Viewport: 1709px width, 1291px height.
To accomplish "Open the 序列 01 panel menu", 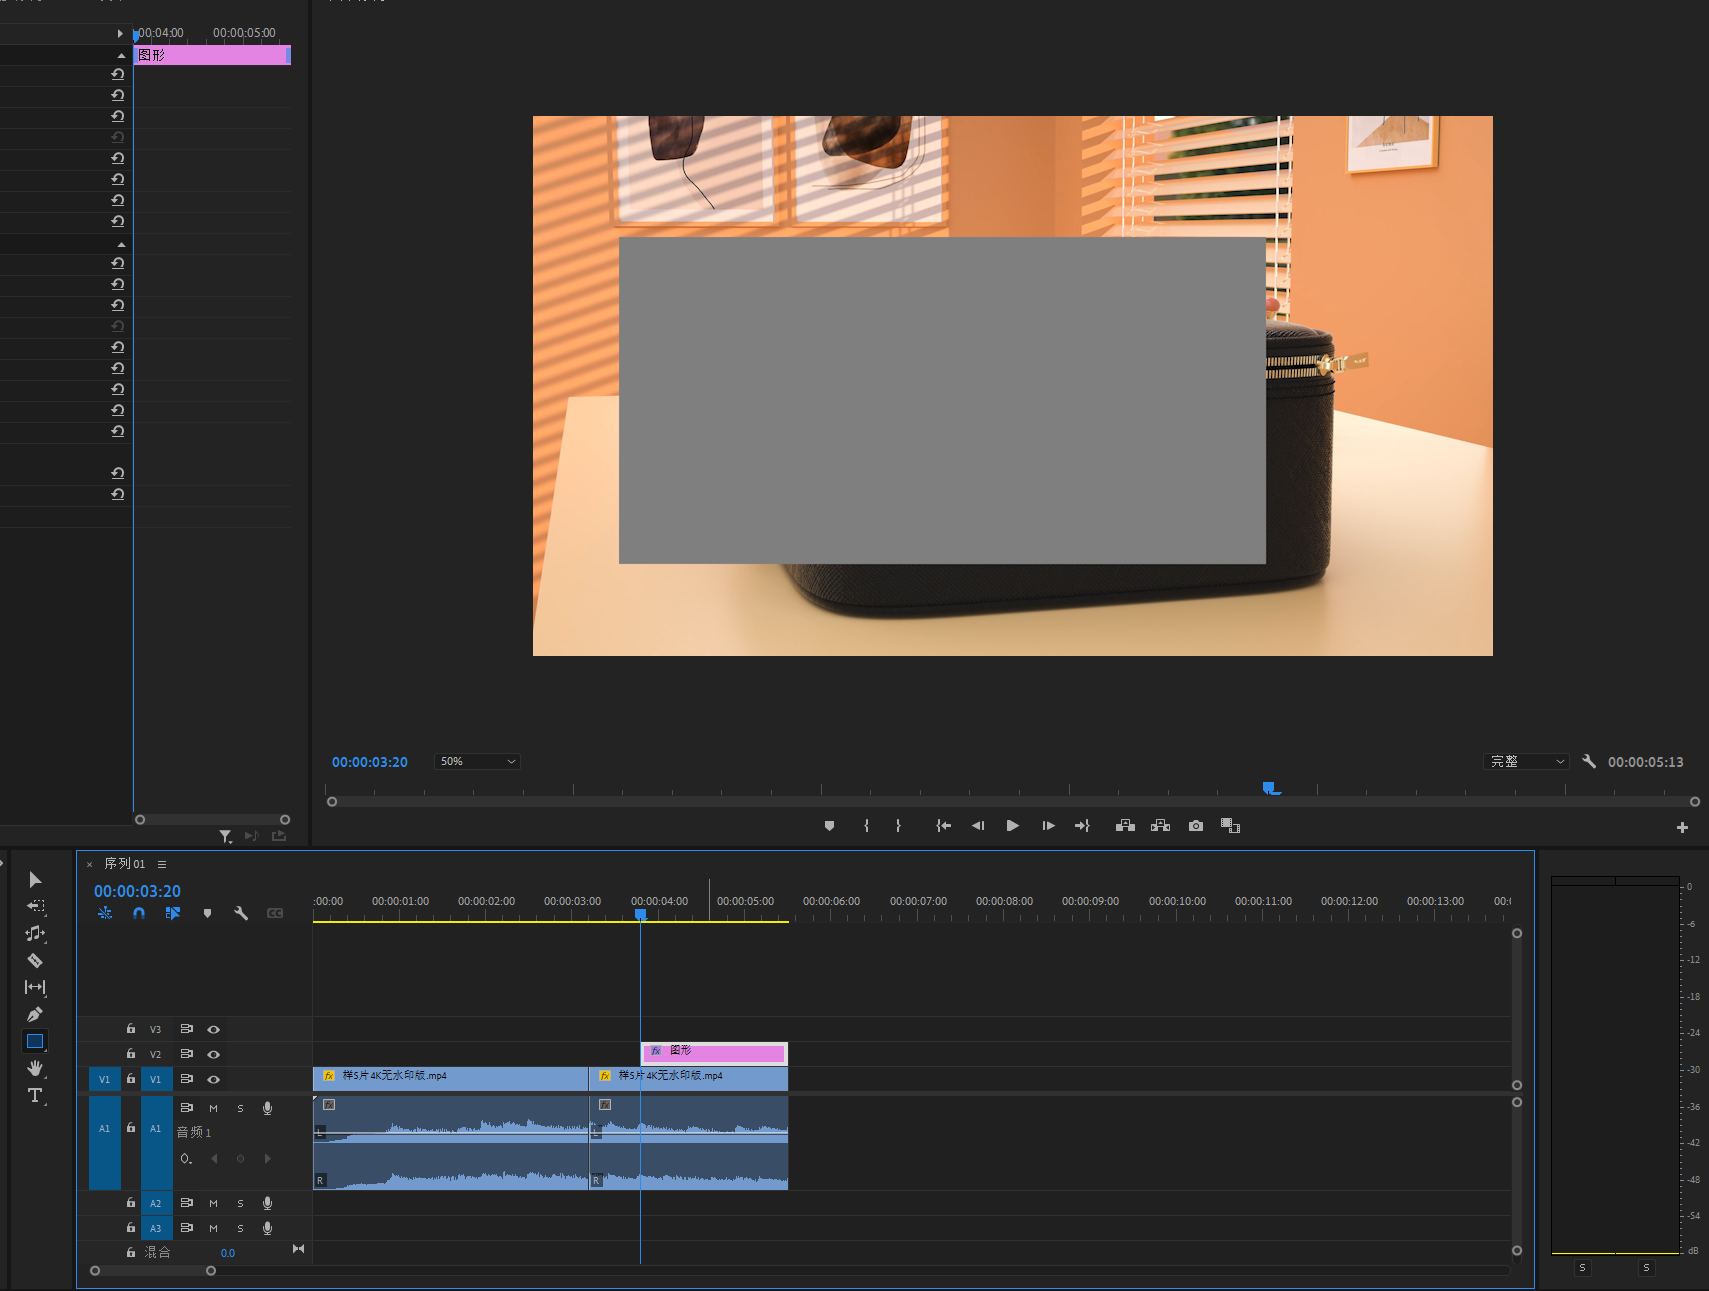I will coord(162,864).
